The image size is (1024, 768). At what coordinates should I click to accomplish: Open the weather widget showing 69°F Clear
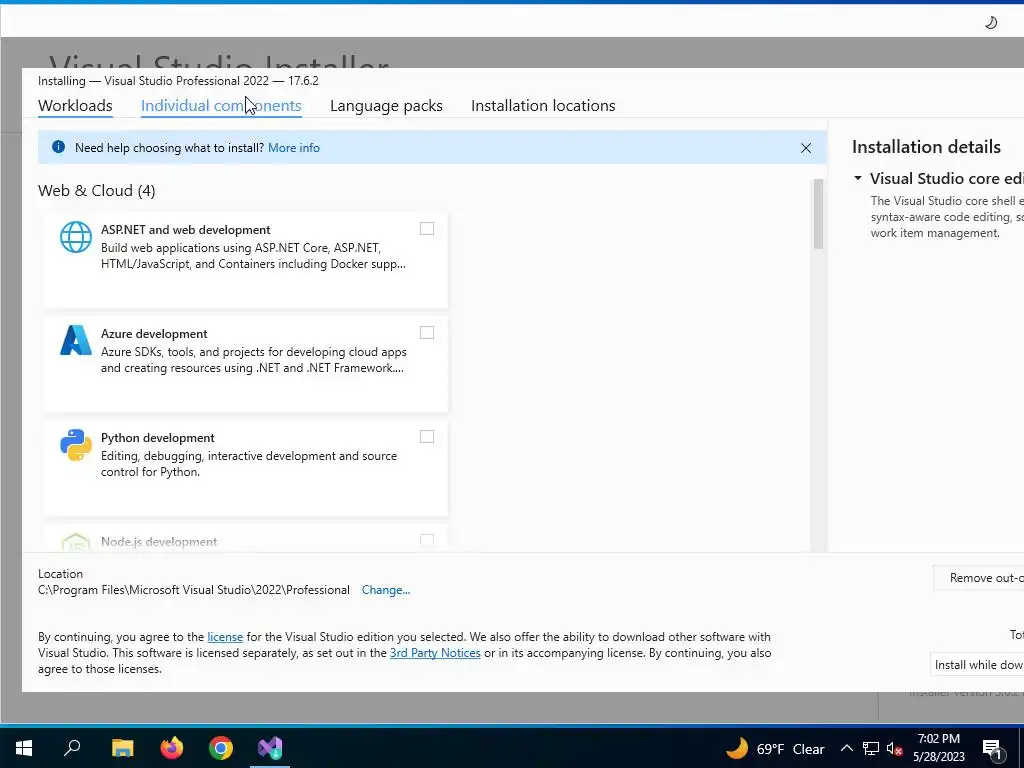775,748
